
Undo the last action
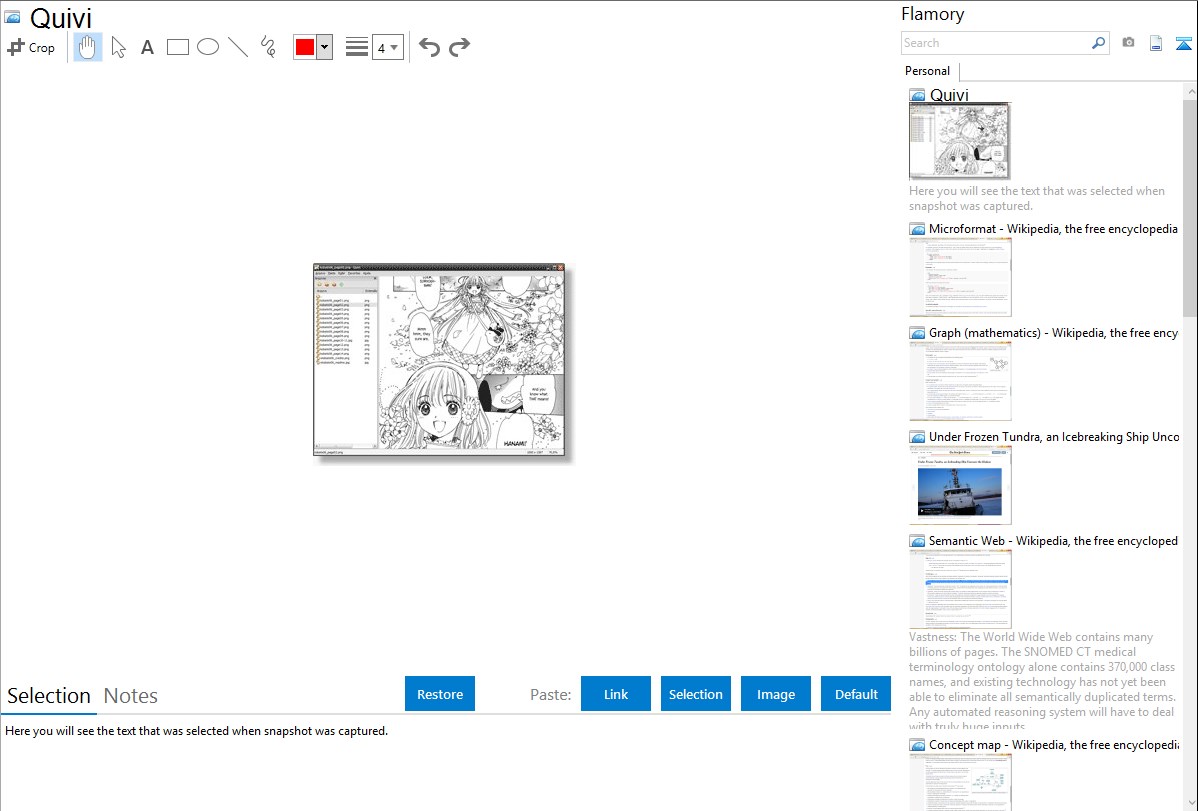tap(429, 47)
